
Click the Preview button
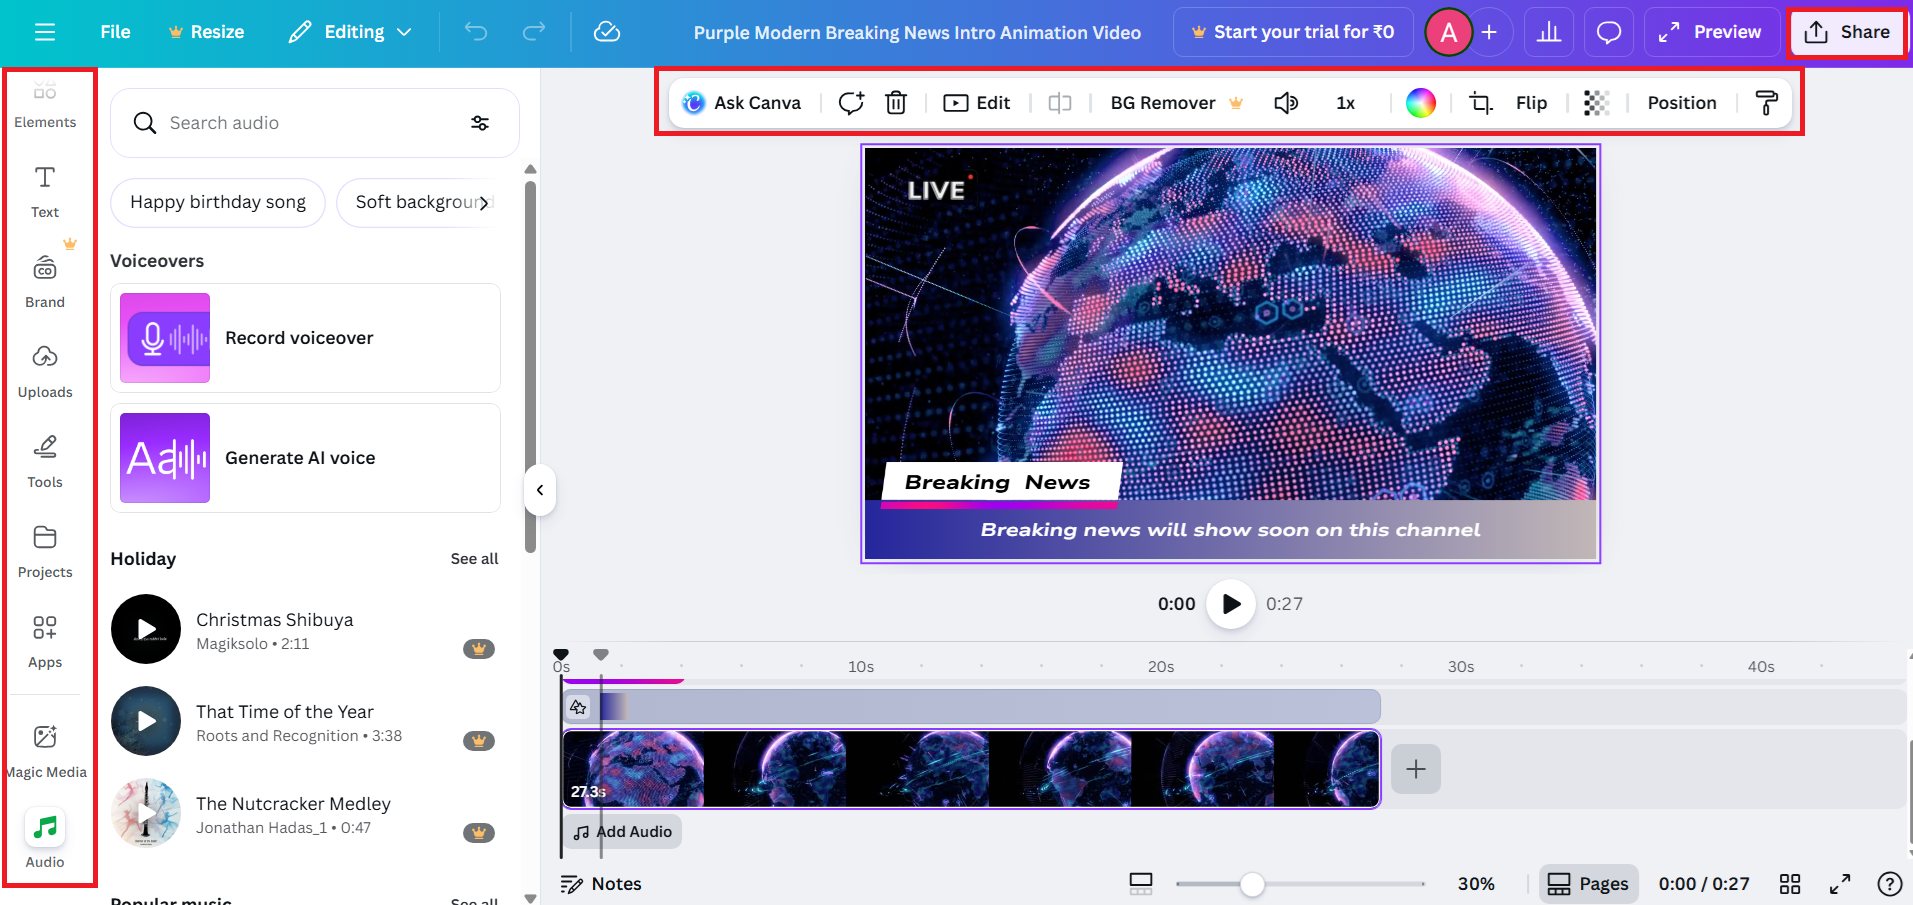pyautogui.click(x=1712, y=32)
